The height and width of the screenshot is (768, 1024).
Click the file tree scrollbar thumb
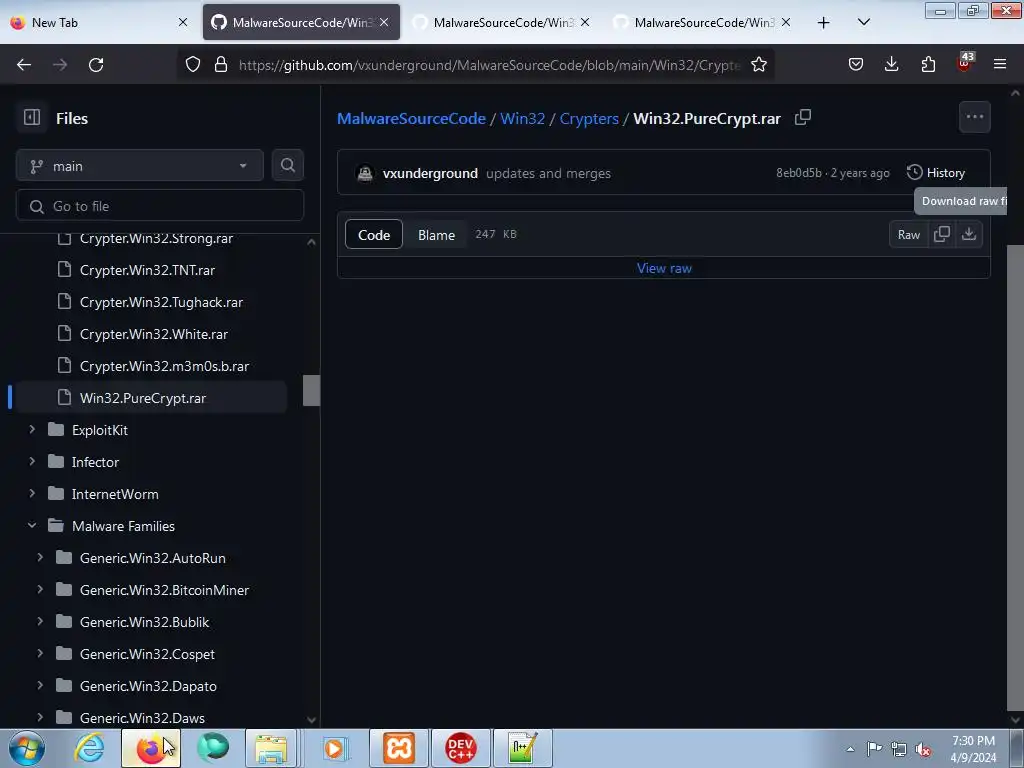pos(312,391)
